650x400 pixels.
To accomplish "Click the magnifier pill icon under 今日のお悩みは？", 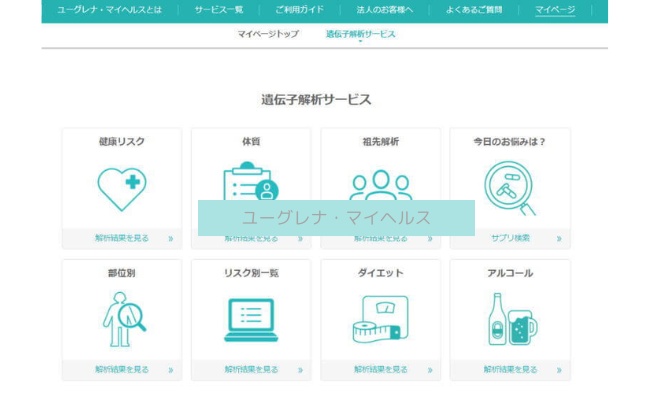I will point(510,188).
